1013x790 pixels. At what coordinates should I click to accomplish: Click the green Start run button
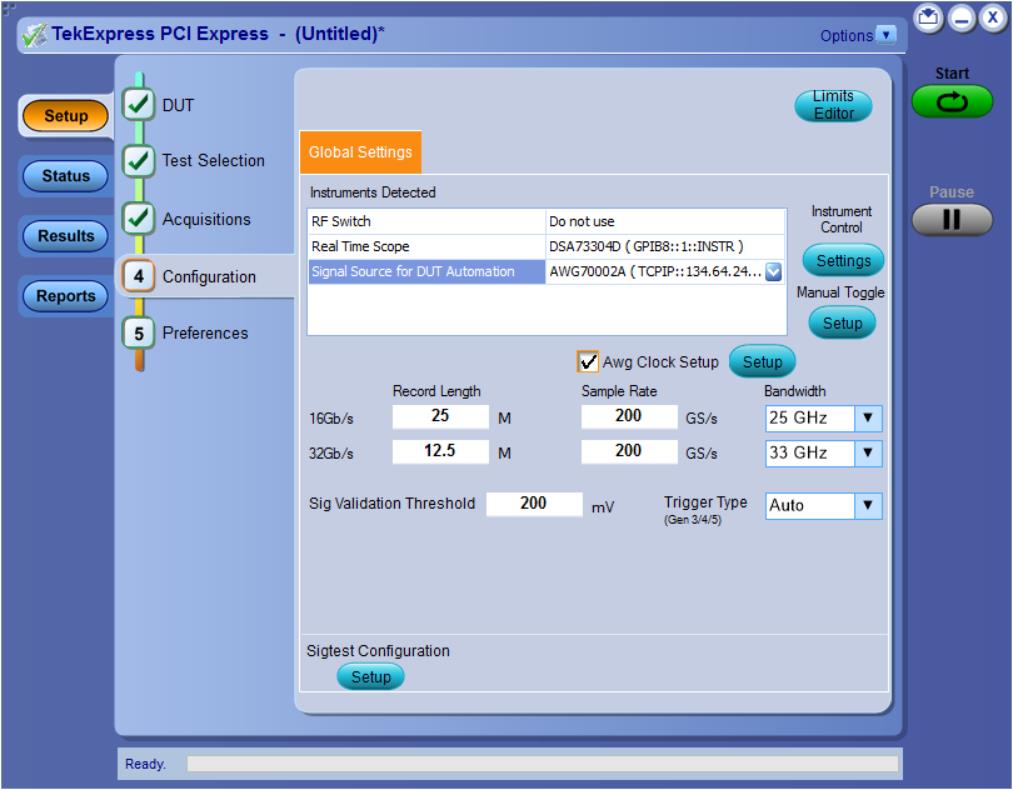tap(951, 101)
